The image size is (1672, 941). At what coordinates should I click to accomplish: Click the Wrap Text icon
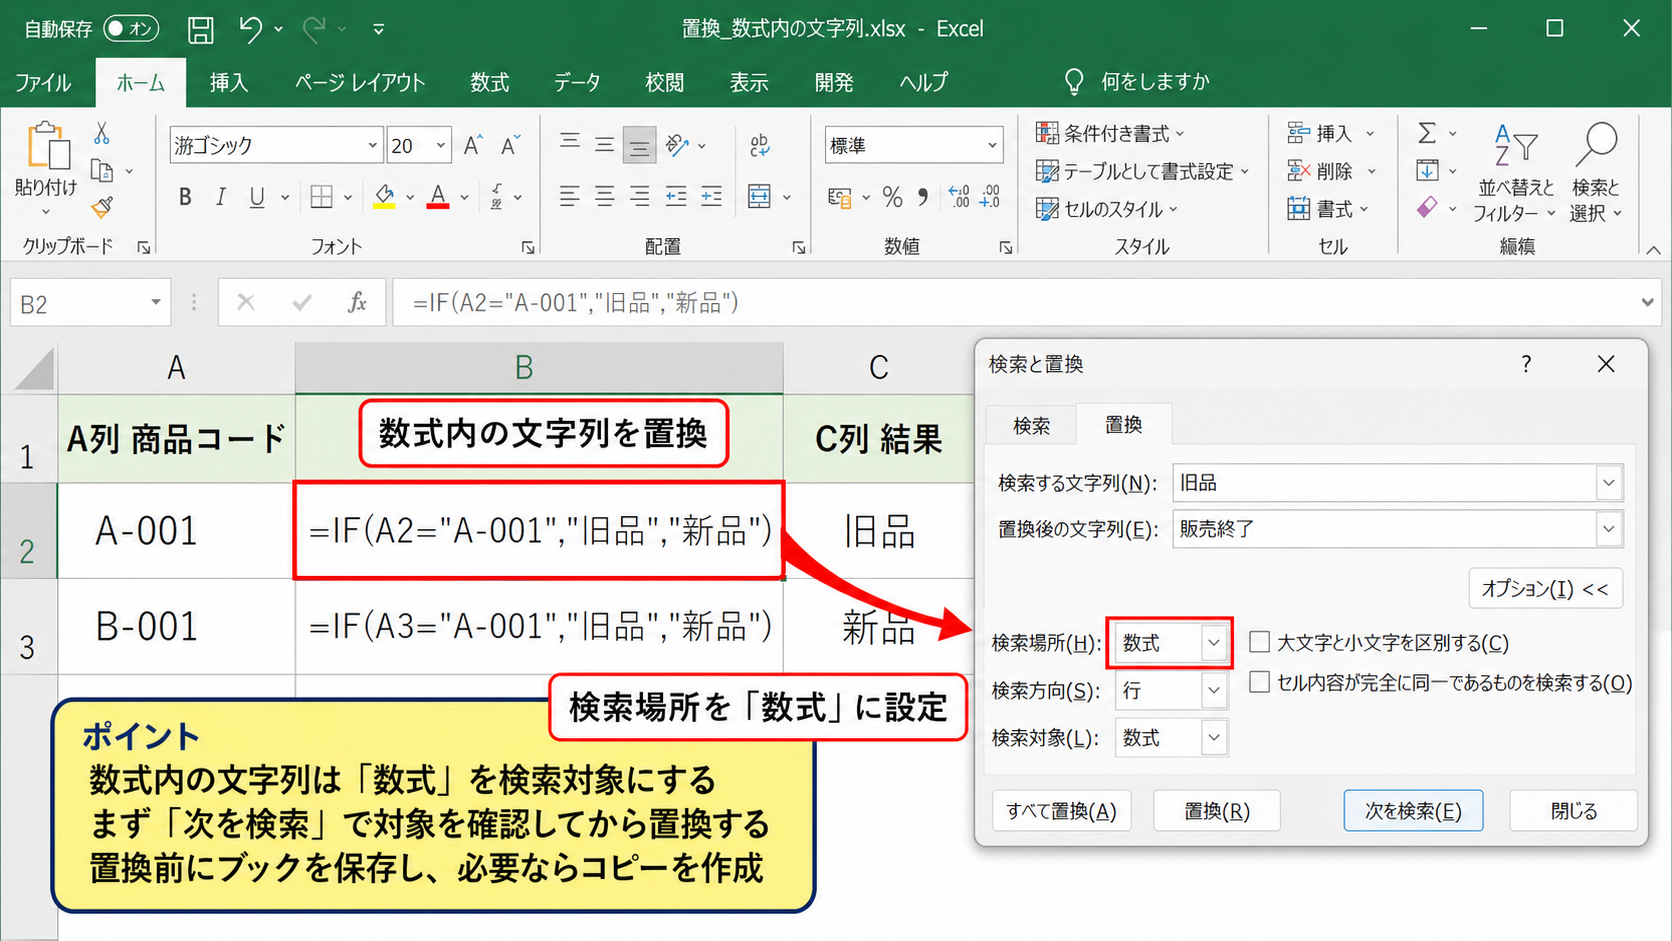(760, 146)
